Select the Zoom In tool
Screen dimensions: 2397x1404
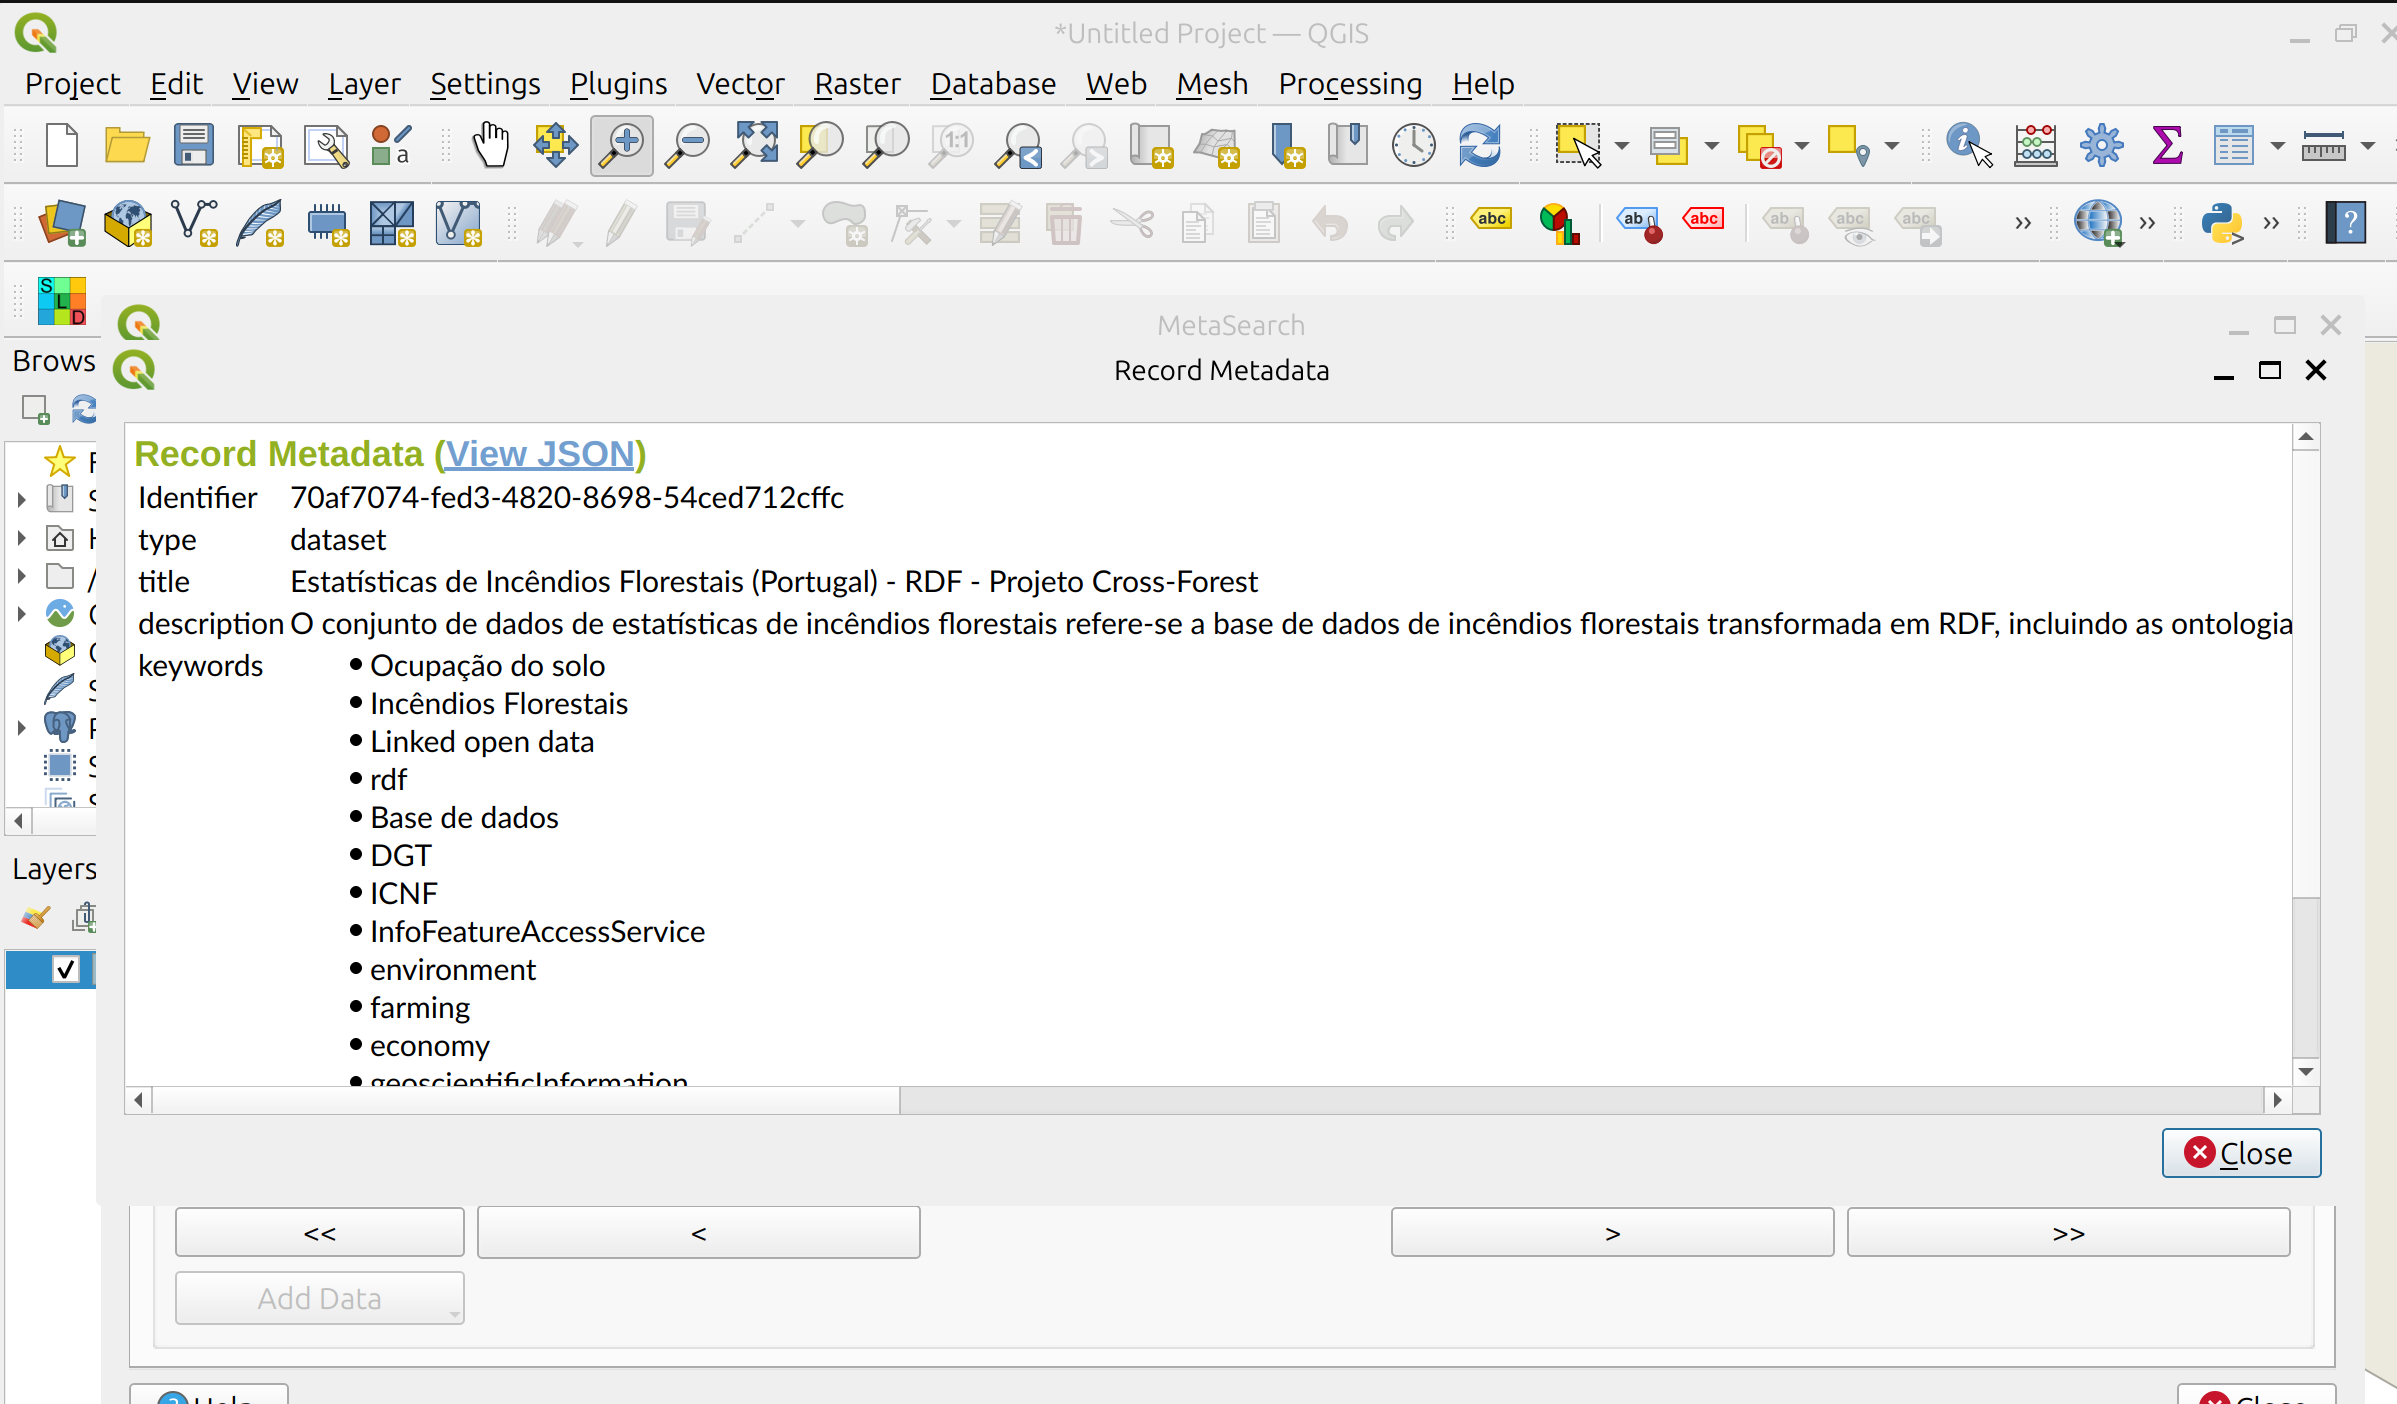[x=620, y=145]
